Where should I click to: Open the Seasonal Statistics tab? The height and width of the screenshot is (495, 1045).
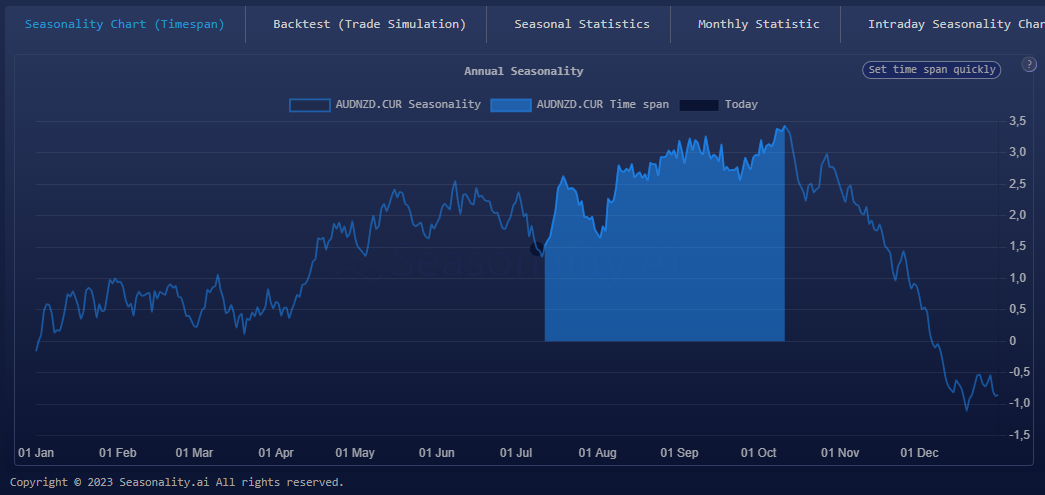581,24
